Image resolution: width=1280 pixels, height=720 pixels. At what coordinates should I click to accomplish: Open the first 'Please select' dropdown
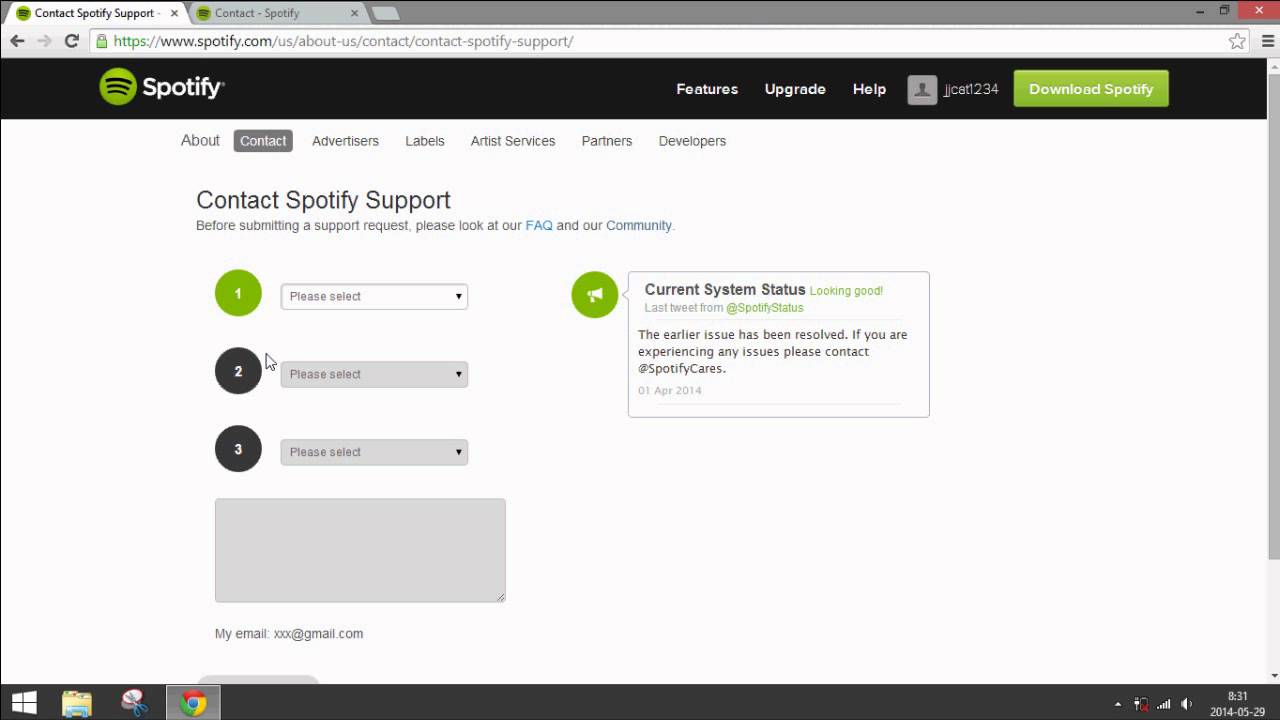pos(374,296)
